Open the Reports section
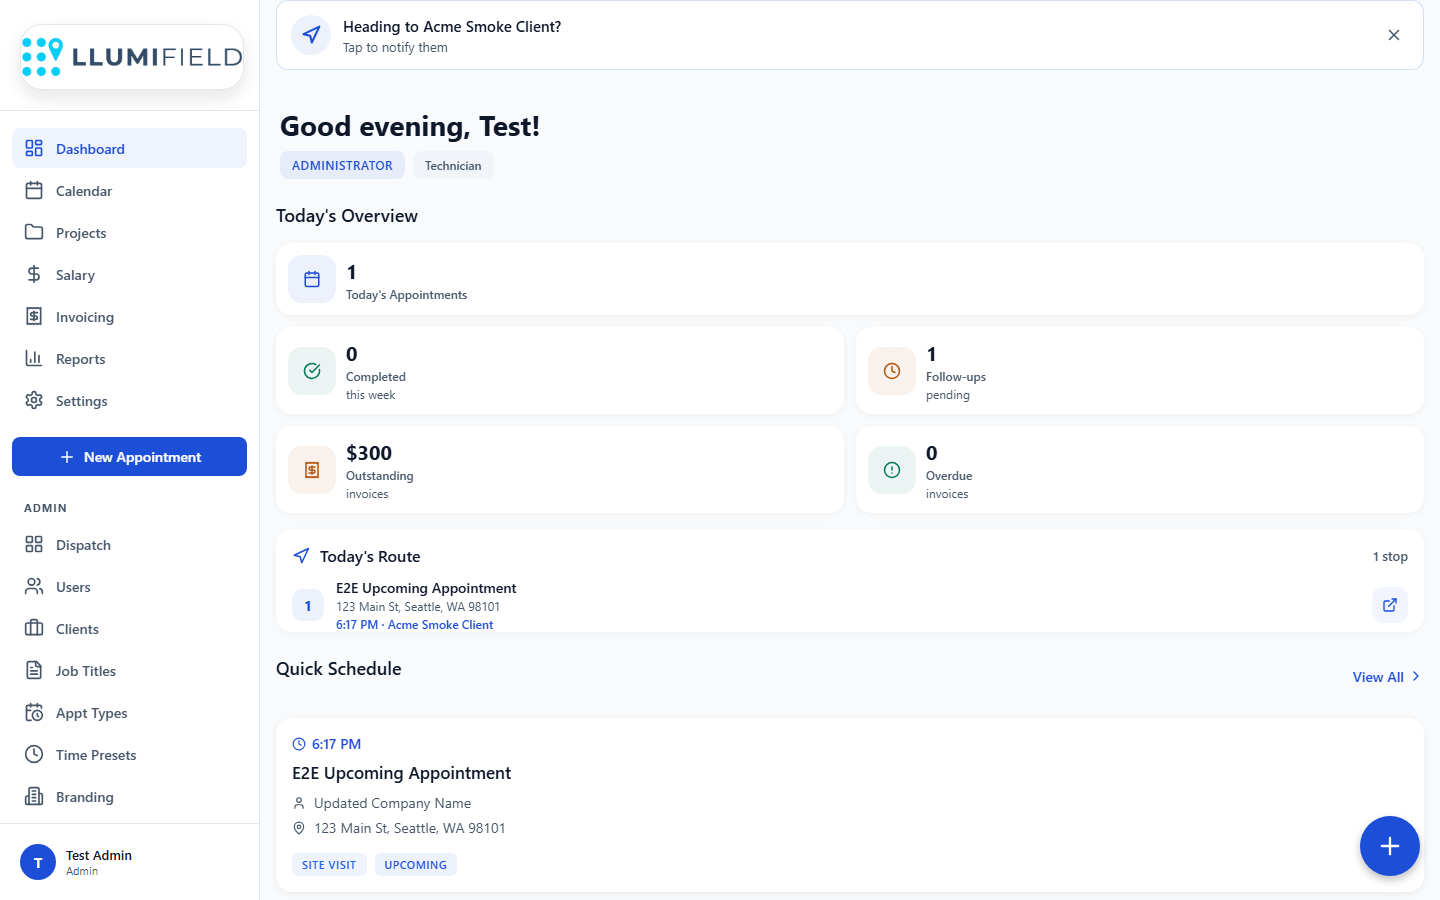 coord(129,358)
